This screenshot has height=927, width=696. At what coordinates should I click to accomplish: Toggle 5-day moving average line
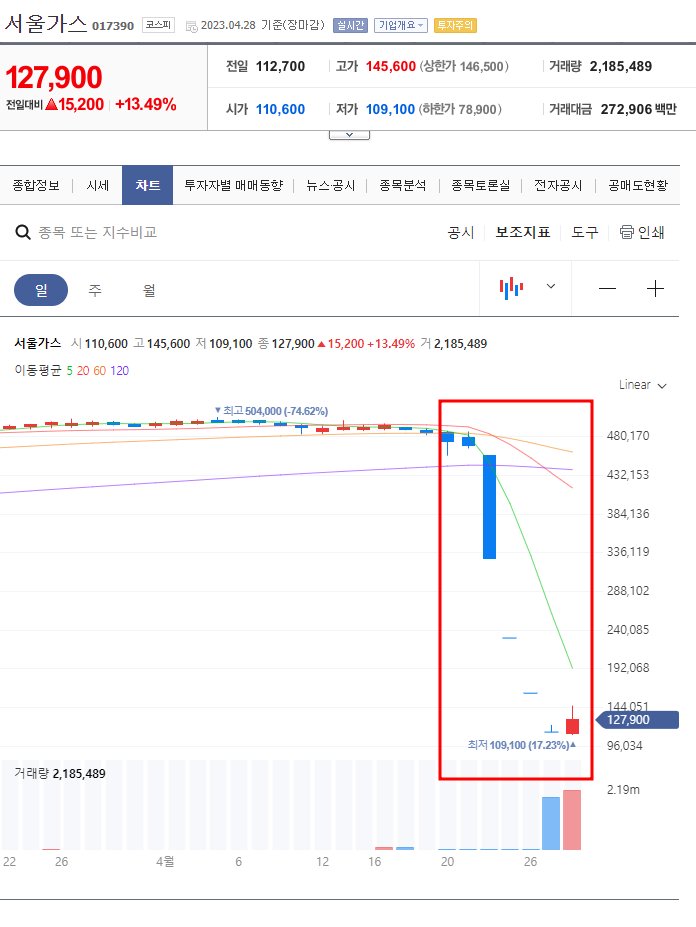pyautogui.click(x=69, y=371)
